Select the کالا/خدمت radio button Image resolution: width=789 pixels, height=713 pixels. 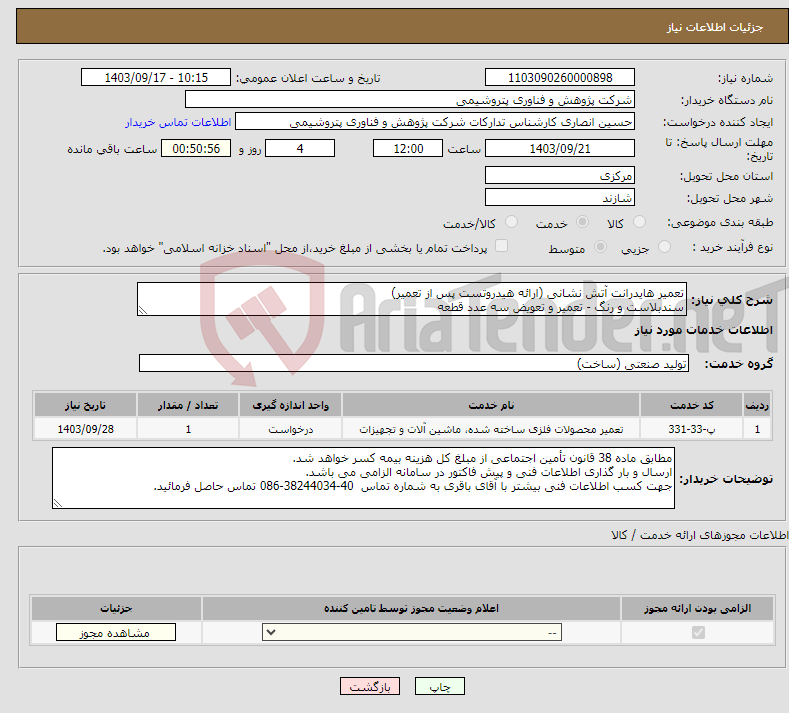click(x=511, y=222)
